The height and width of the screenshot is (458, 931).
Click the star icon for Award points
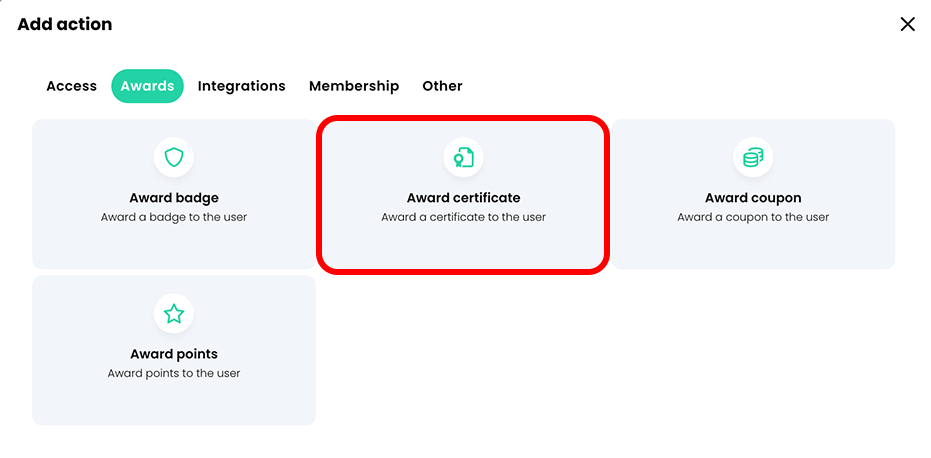174,314
